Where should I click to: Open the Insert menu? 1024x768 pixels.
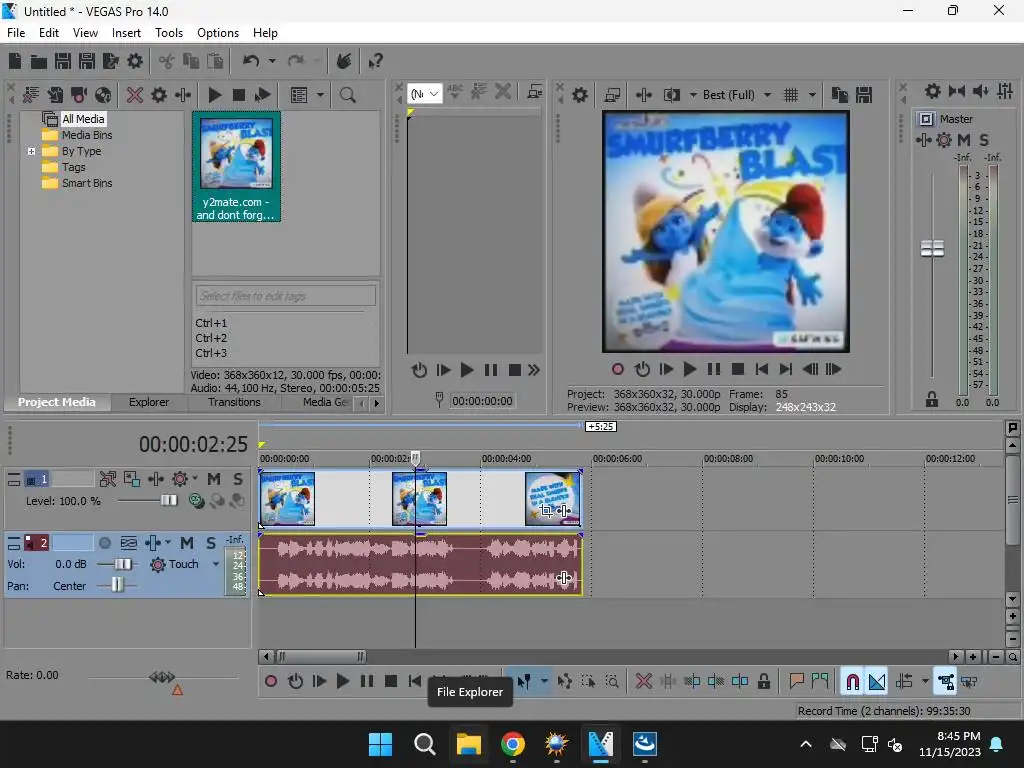coord(126,33)
